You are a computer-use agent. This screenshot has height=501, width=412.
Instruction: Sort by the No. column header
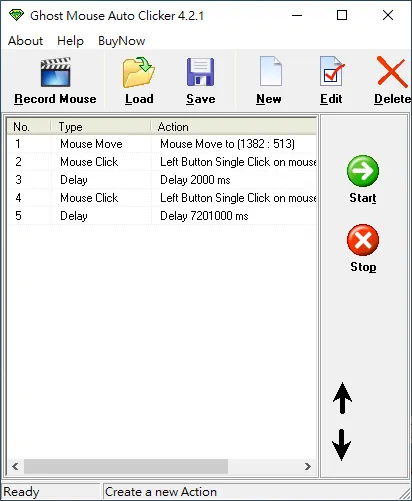point(29,127)
